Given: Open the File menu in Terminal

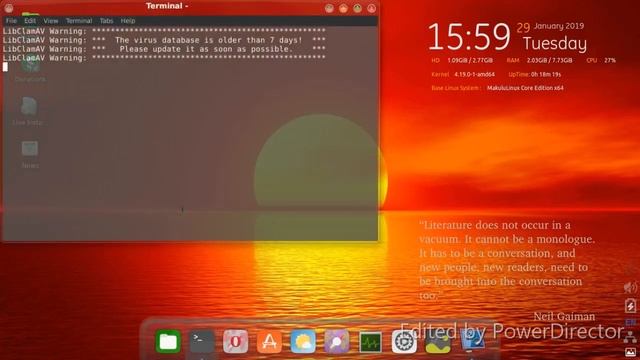Looking at the screenshot, I should click(11, 21).
